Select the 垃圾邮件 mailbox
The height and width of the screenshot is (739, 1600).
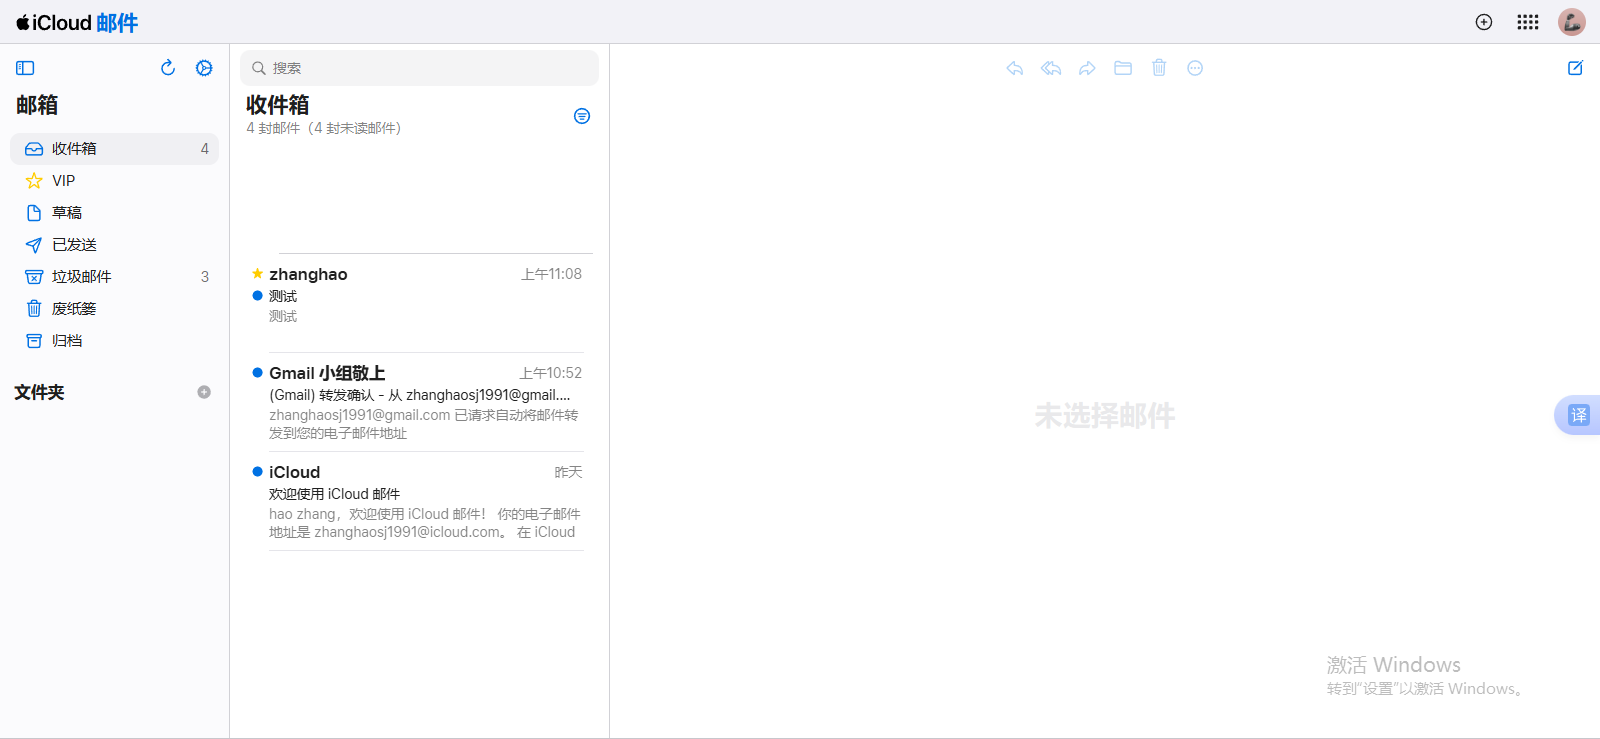coord(82,277)
